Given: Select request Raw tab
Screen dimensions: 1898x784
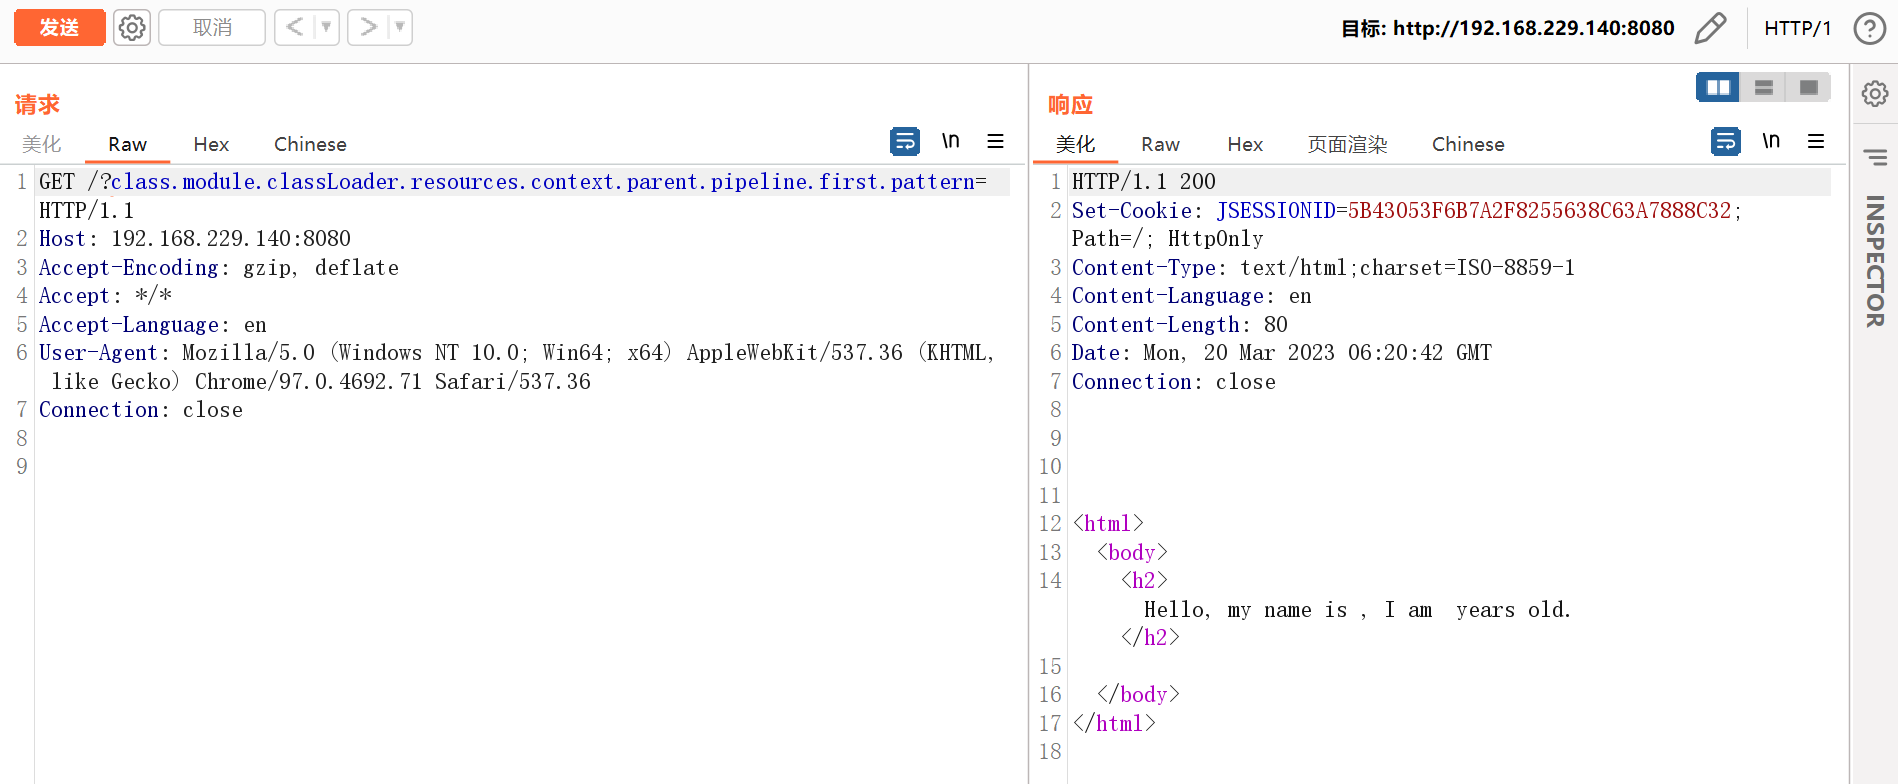Looking at the screenshot, I should click(127, 144).
